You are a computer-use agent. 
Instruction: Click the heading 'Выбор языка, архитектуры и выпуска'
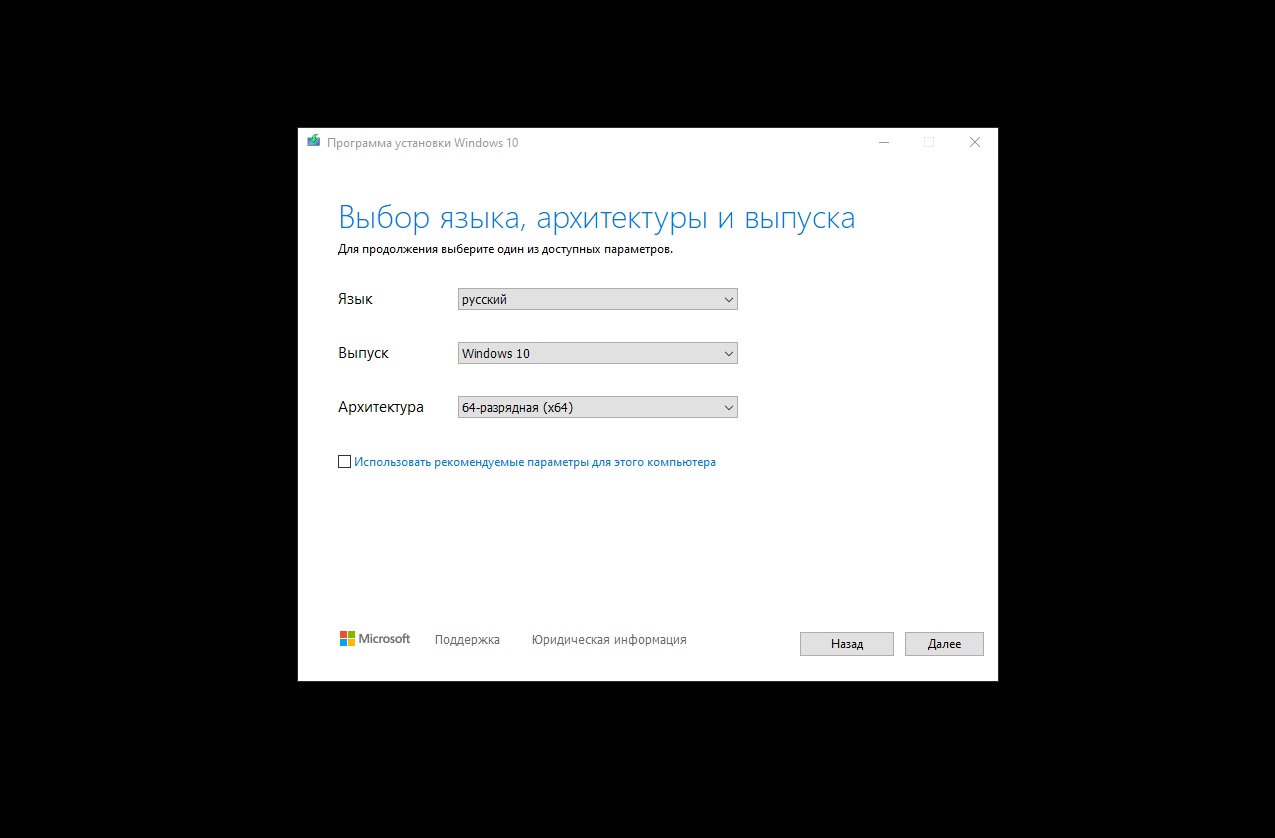pos(597,217)
